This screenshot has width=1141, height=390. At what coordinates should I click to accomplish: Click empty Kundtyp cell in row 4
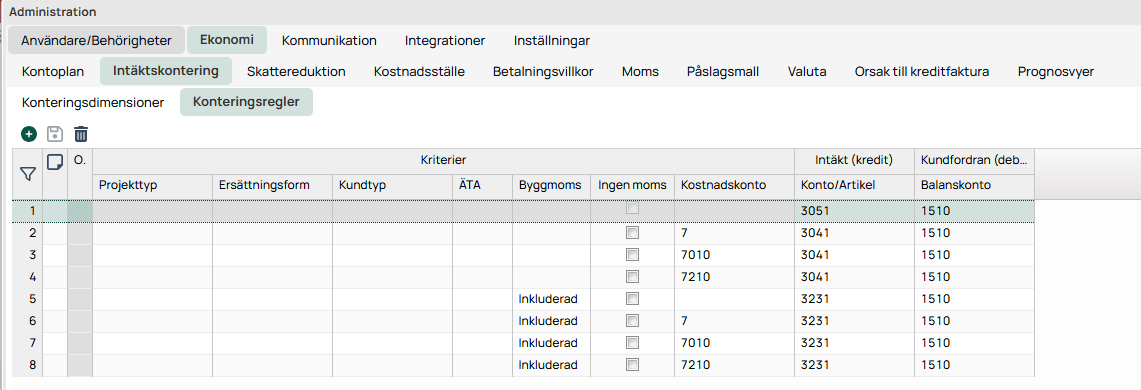392,277
